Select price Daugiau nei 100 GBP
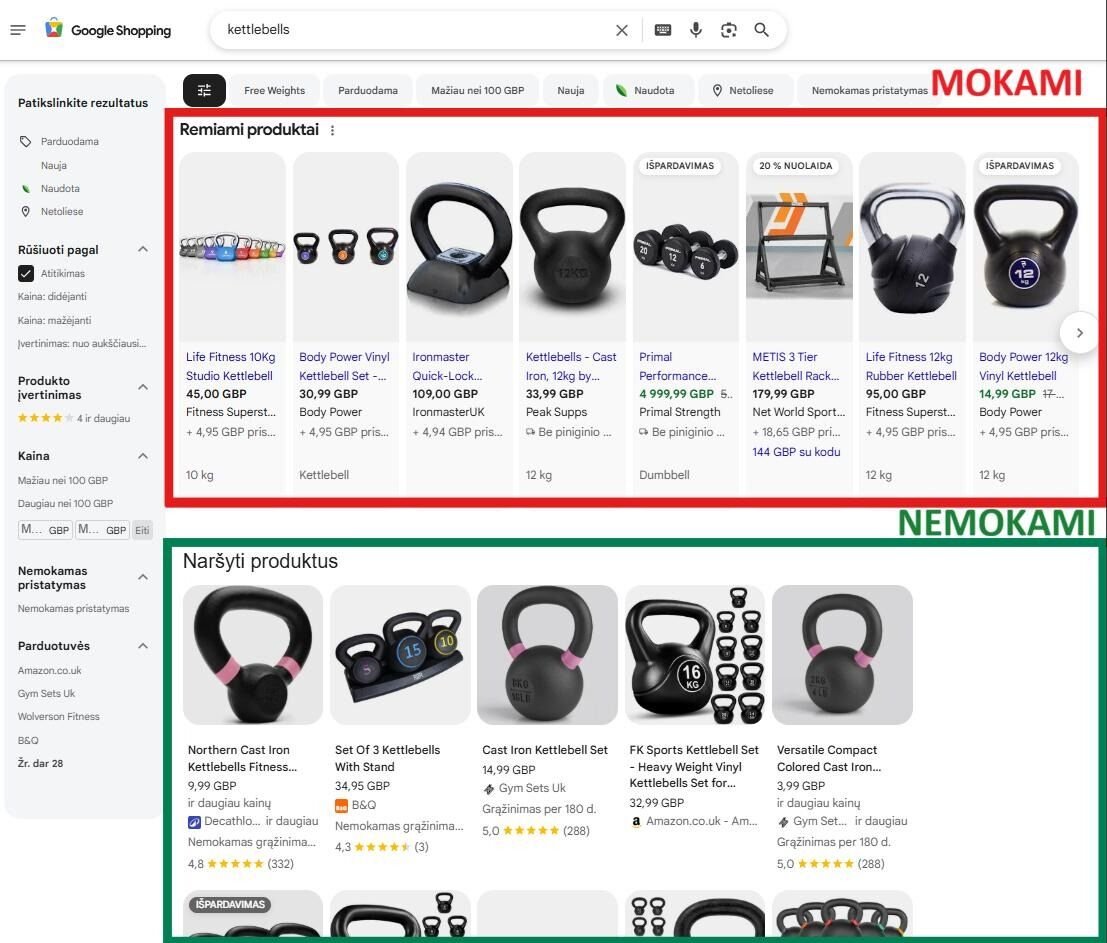Screen dimensions: 1107x943 pyautogui.click(x=65, y=503)
